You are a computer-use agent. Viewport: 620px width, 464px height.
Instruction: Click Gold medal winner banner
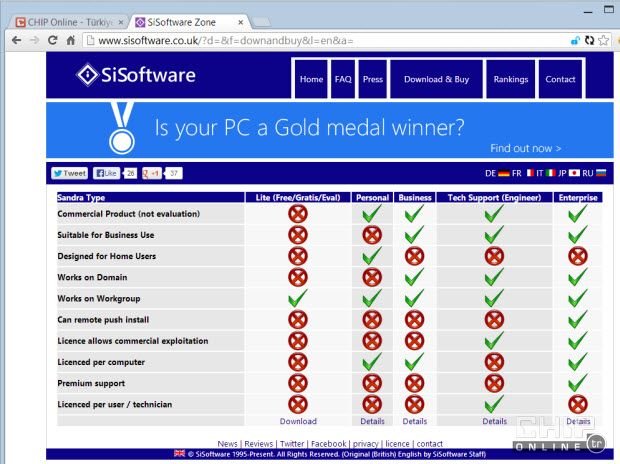(329, 129)
